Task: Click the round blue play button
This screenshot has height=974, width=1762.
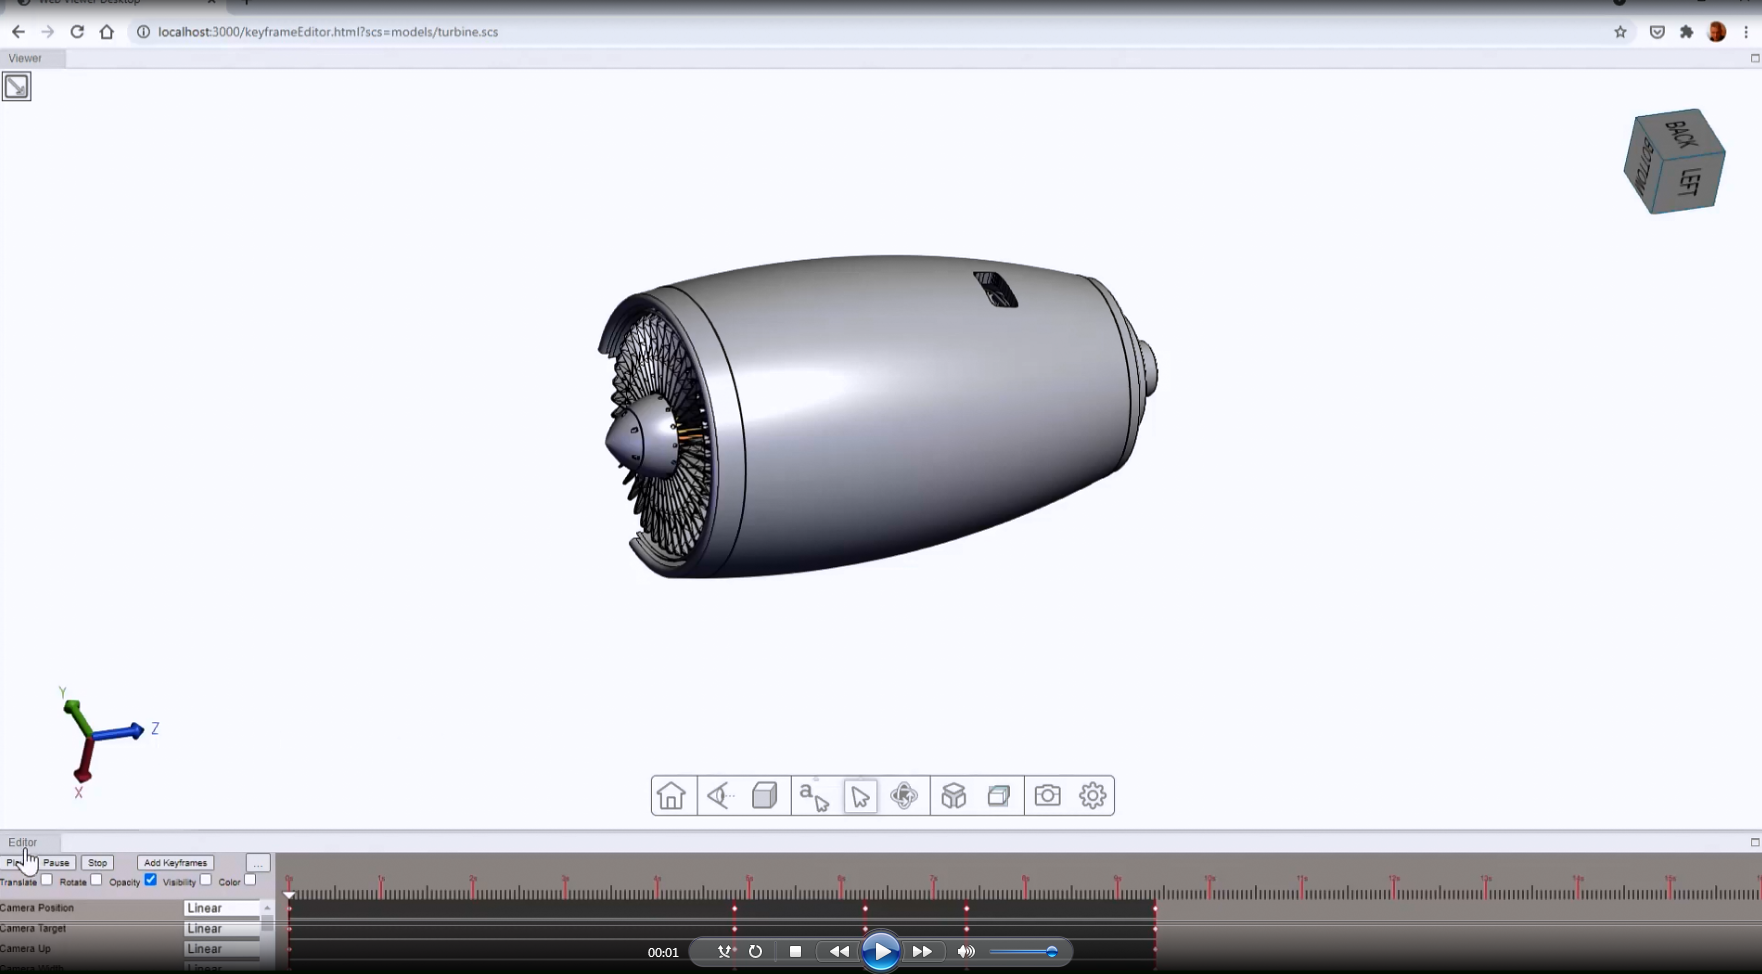Action: coord(881,952)
